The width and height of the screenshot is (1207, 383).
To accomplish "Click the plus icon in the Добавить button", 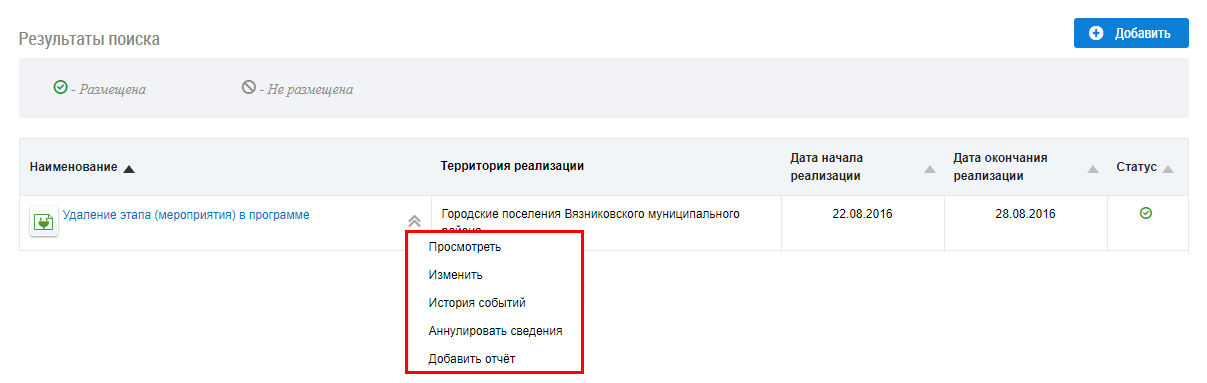I will 1096,33.
